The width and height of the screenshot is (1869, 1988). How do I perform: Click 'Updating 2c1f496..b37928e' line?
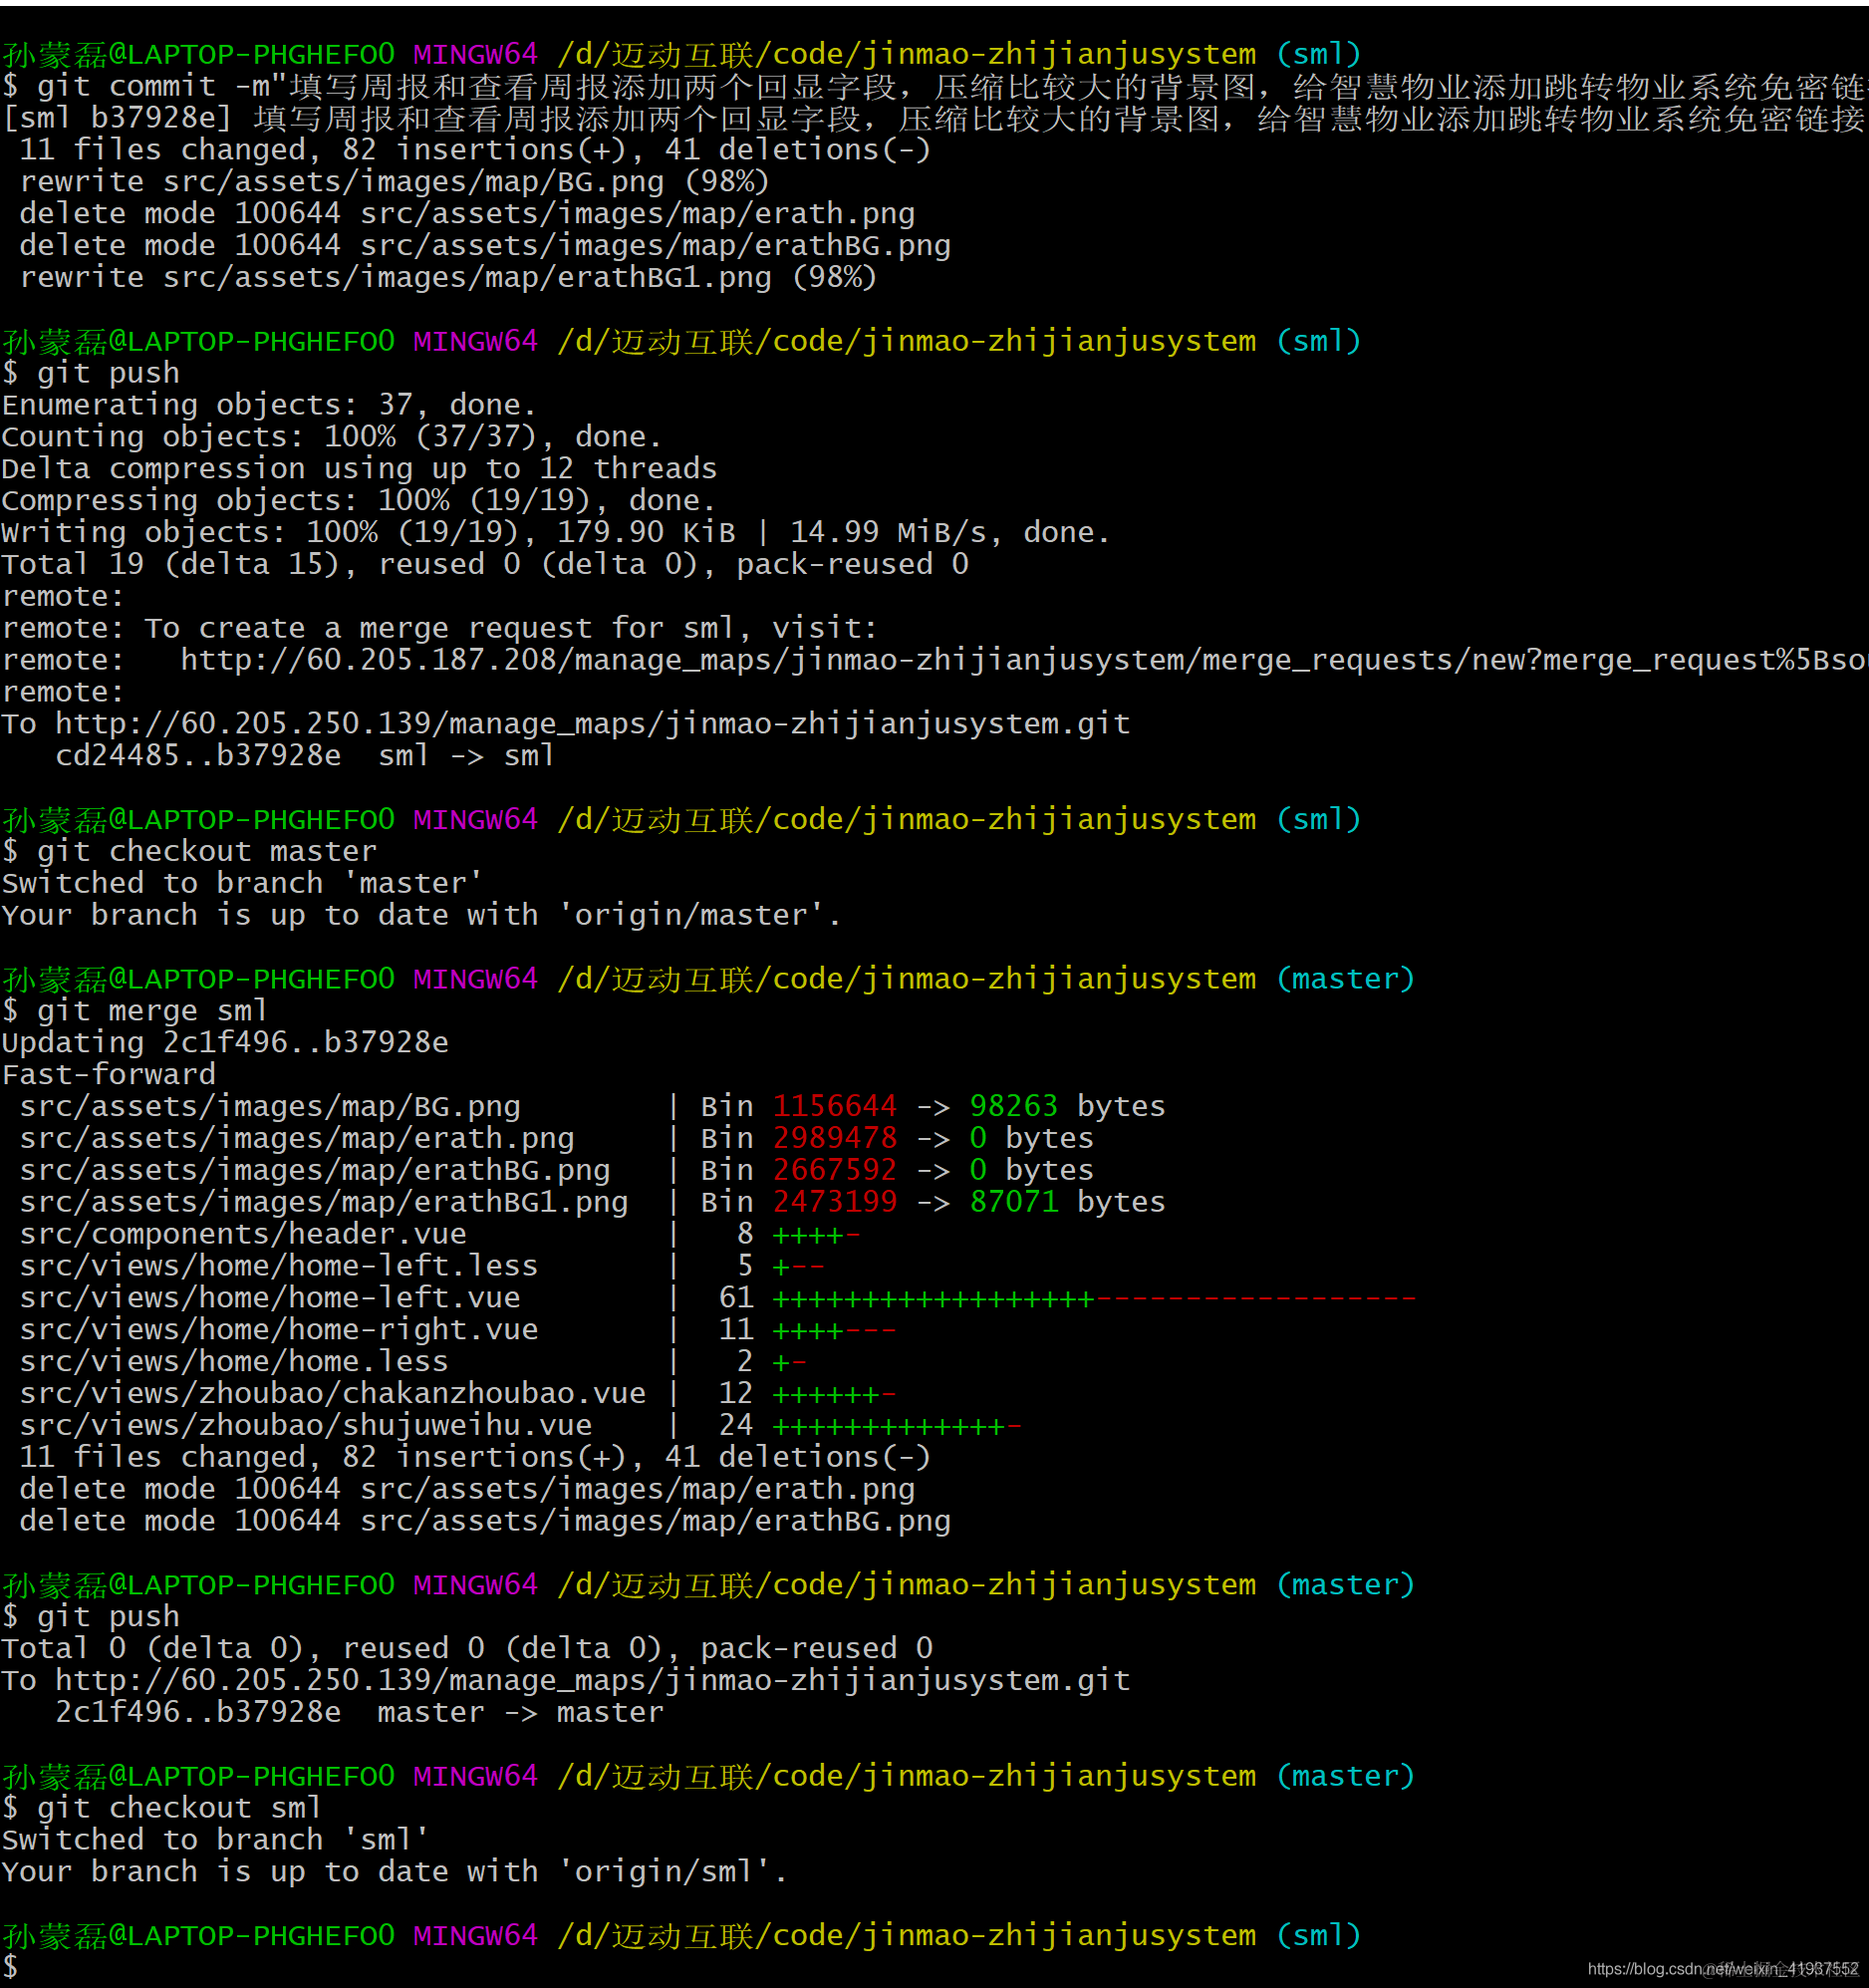pos(225,1042)
